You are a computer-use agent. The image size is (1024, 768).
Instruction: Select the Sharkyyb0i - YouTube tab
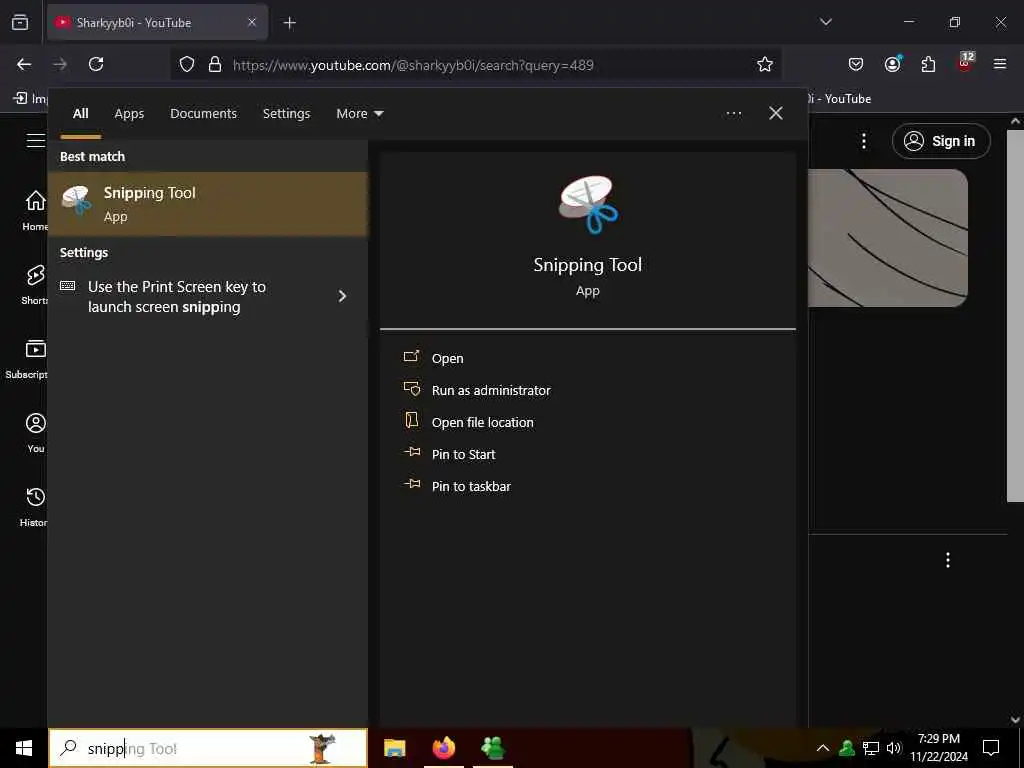coord(157,22)
